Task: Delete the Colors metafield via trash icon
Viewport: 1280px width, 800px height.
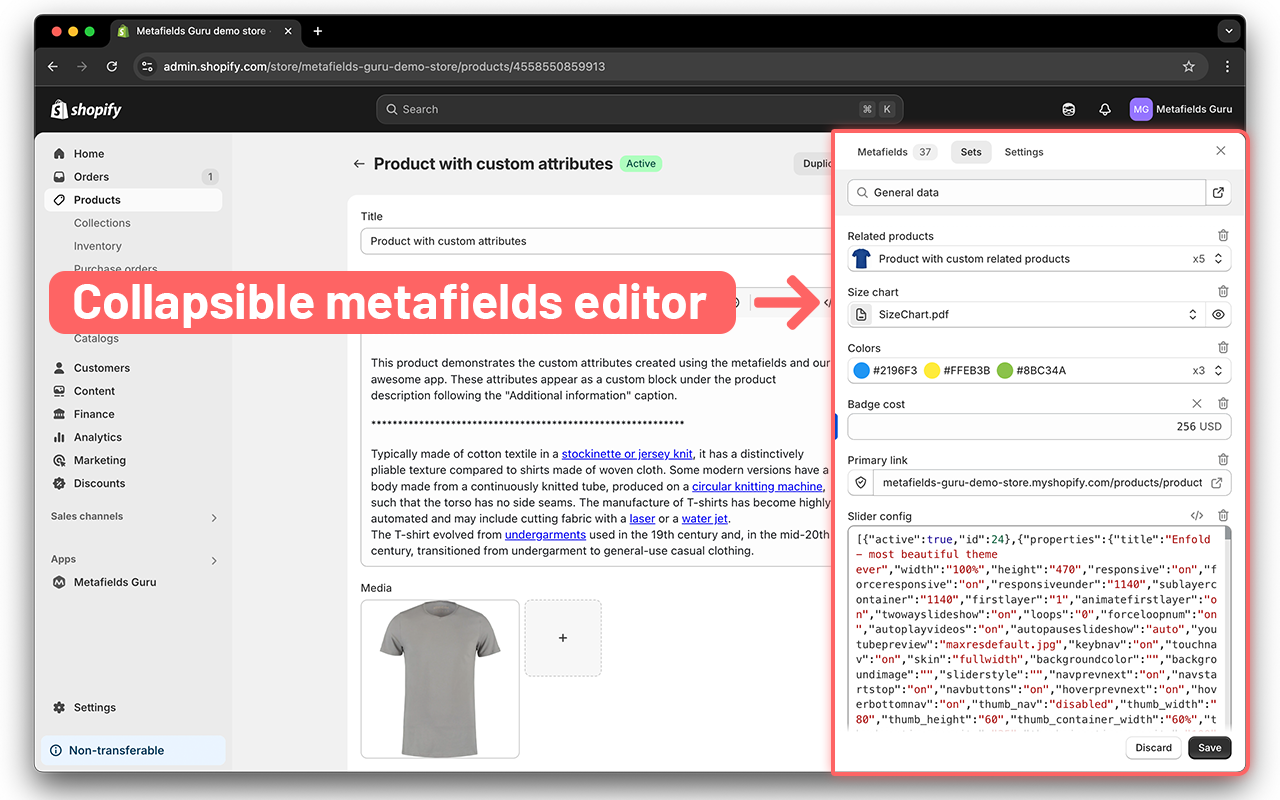Action: coord(1221,347)
